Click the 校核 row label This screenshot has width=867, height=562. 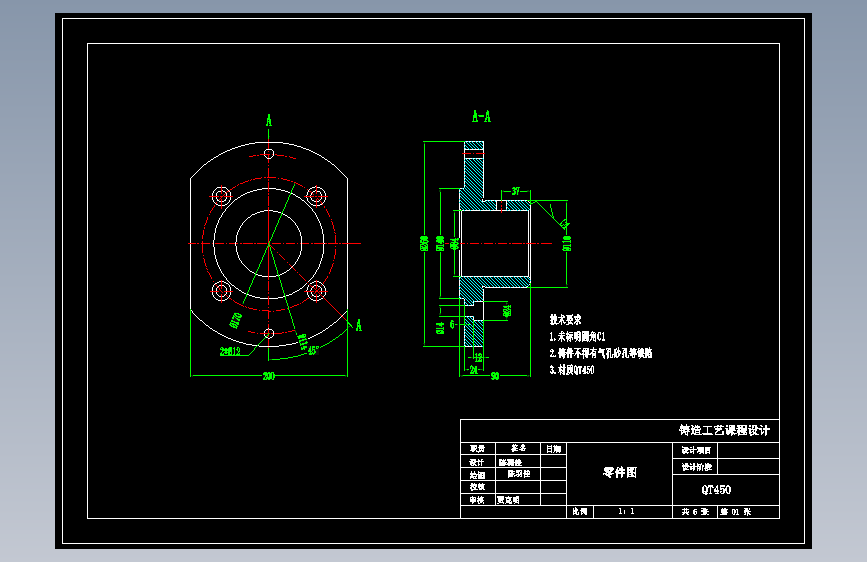click(477, 487)
